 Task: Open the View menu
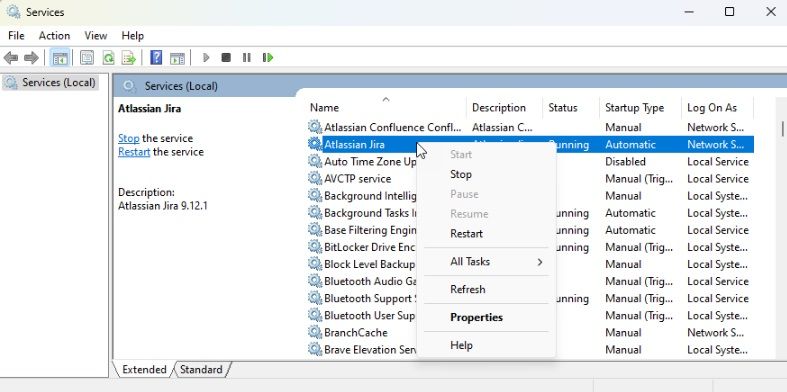[x=95, y=36]
